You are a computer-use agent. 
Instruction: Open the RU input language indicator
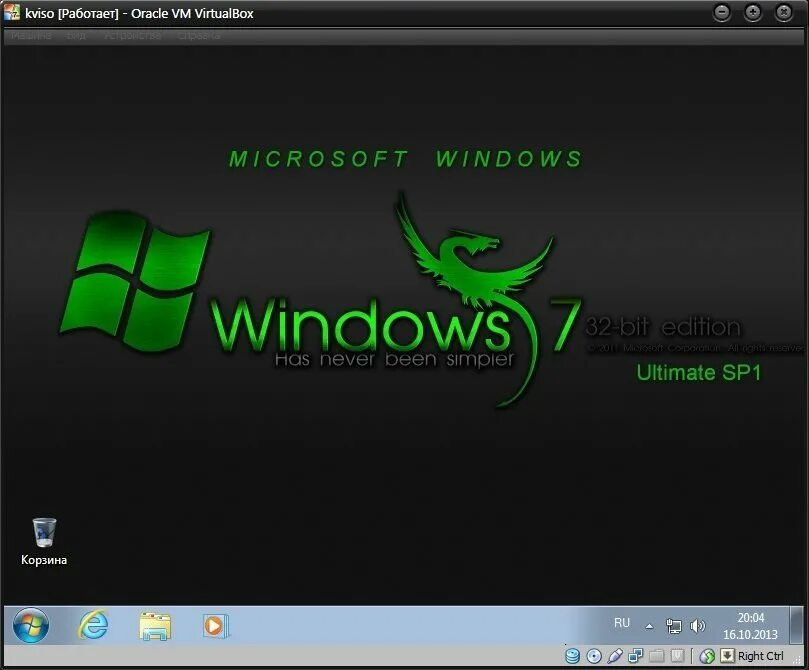tap(622, 623)
